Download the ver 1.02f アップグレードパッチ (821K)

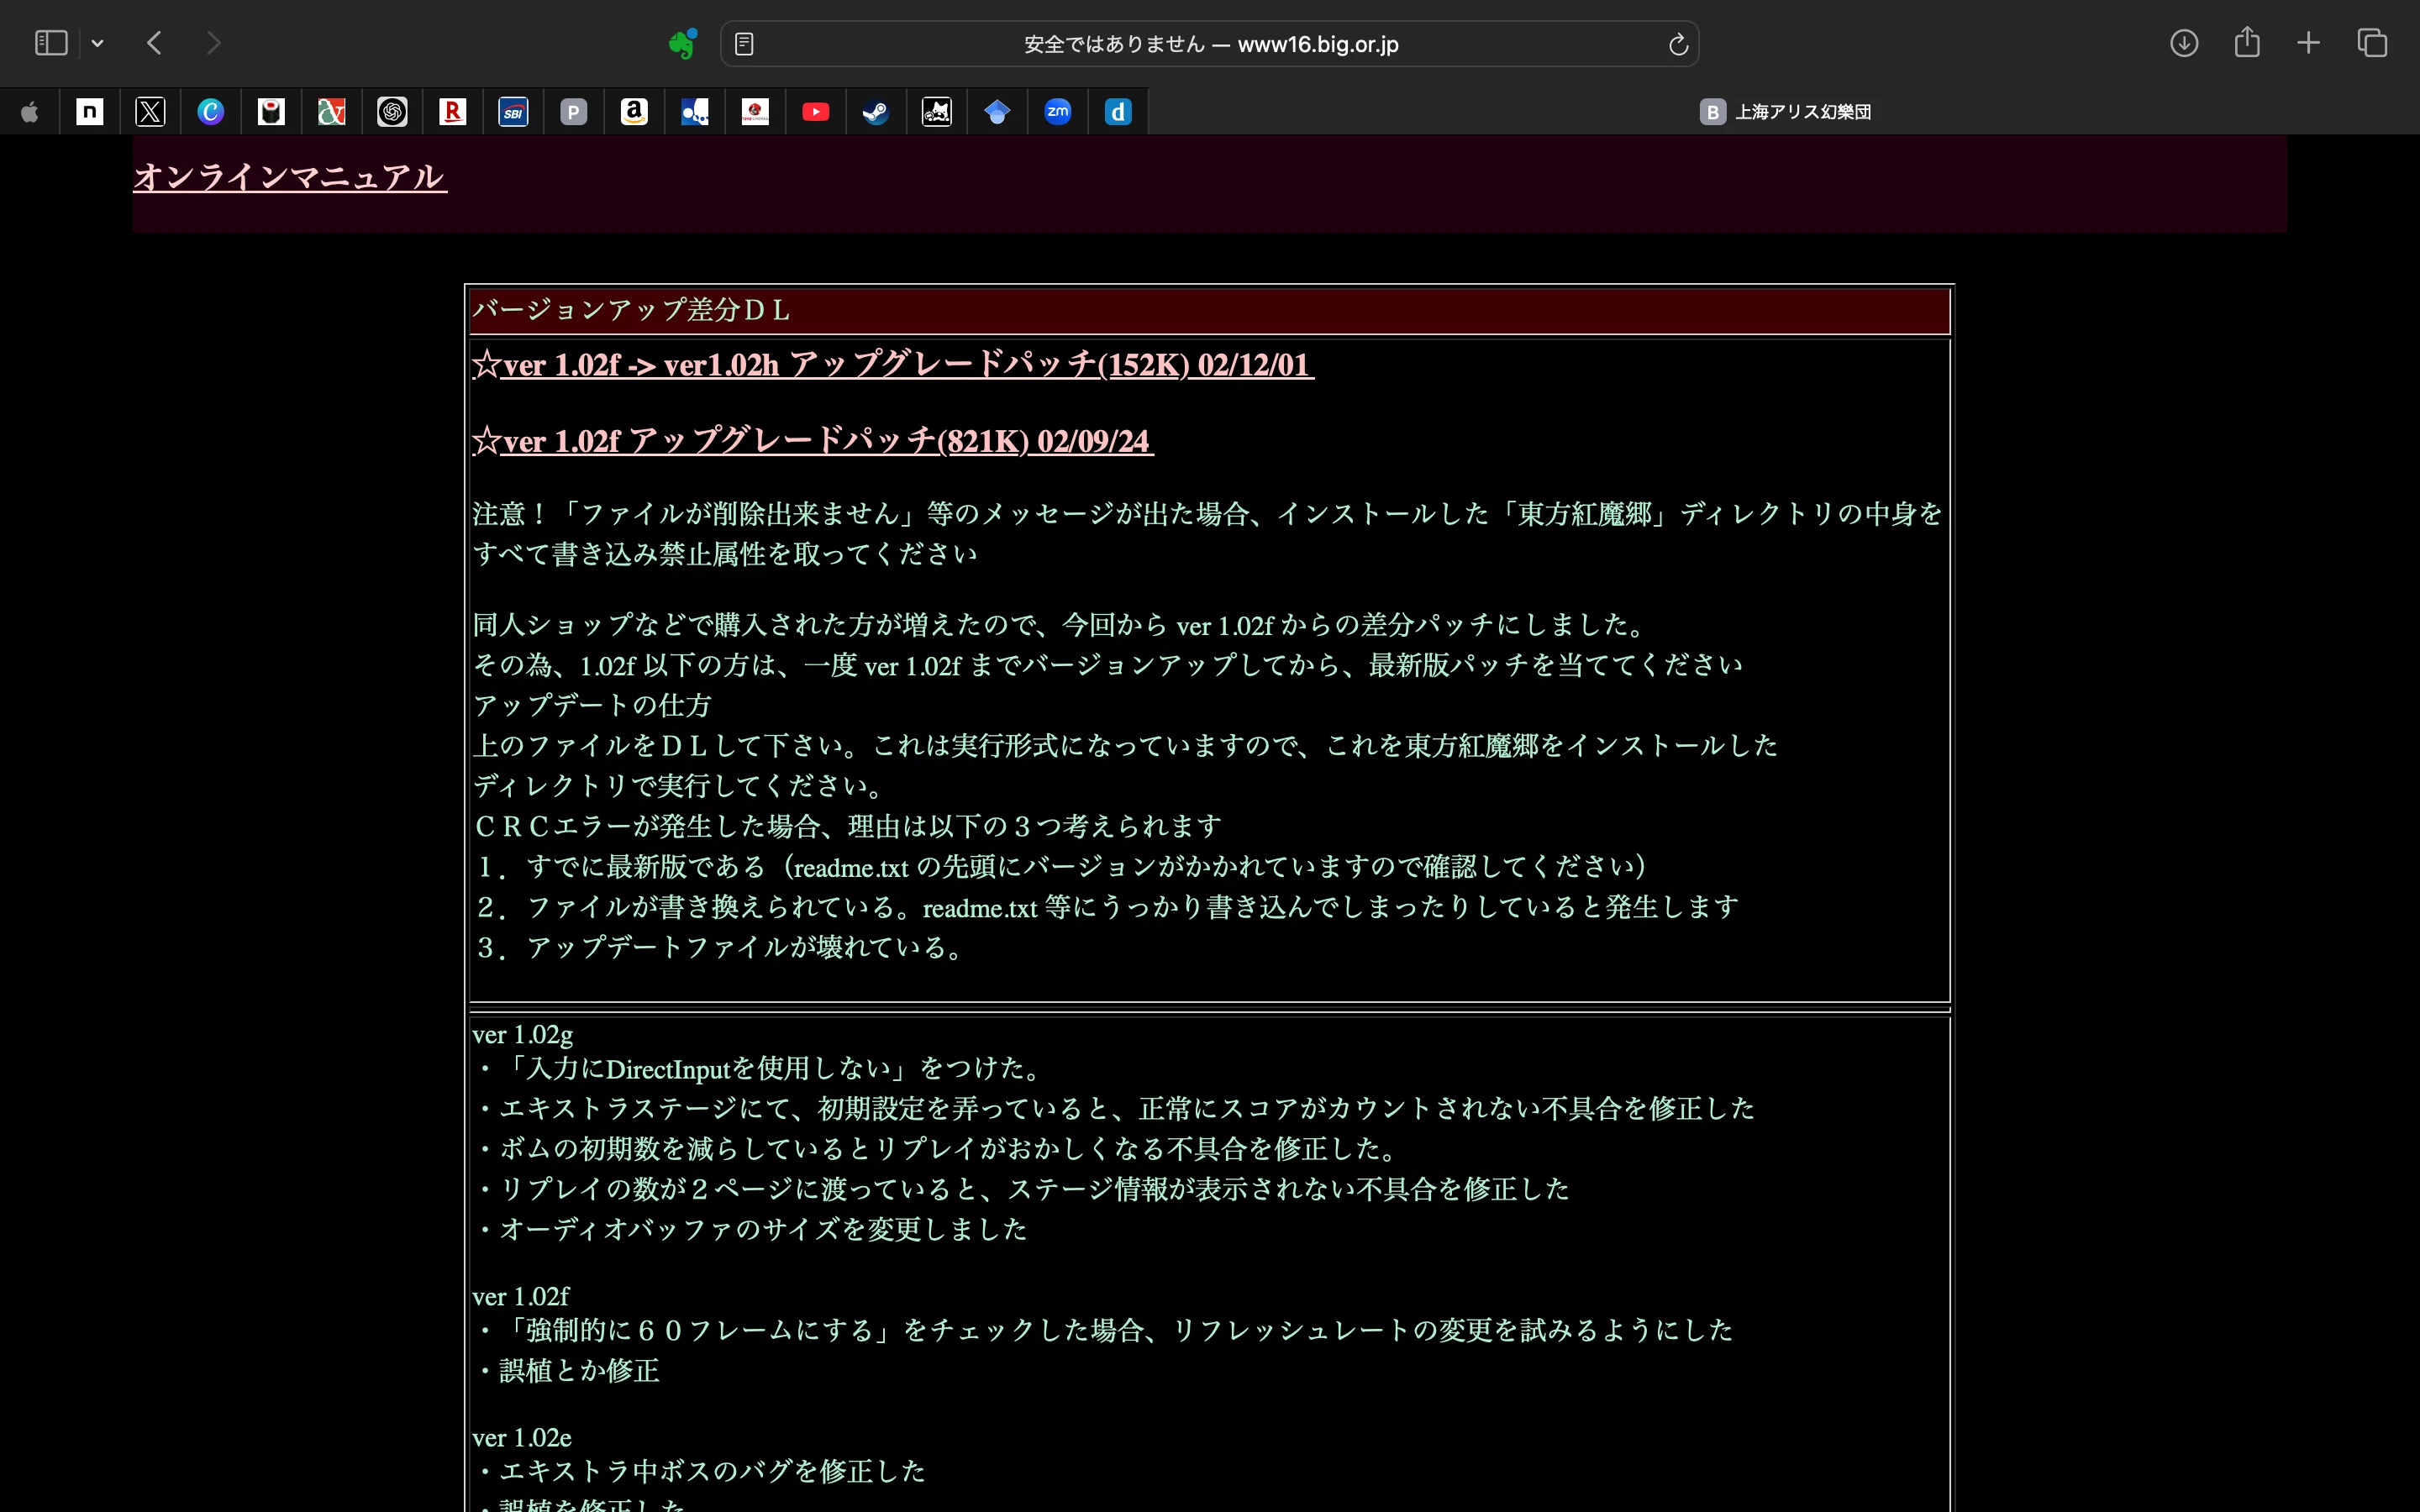click(x=813, y=441)
